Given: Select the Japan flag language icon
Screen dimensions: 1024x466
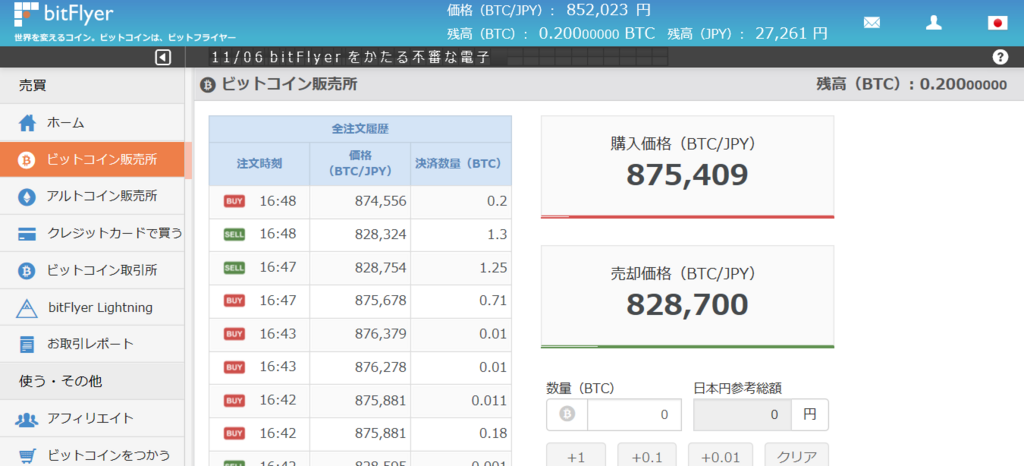Looking at the screenshot, I should pyautogui.click(x=997, y=23).
